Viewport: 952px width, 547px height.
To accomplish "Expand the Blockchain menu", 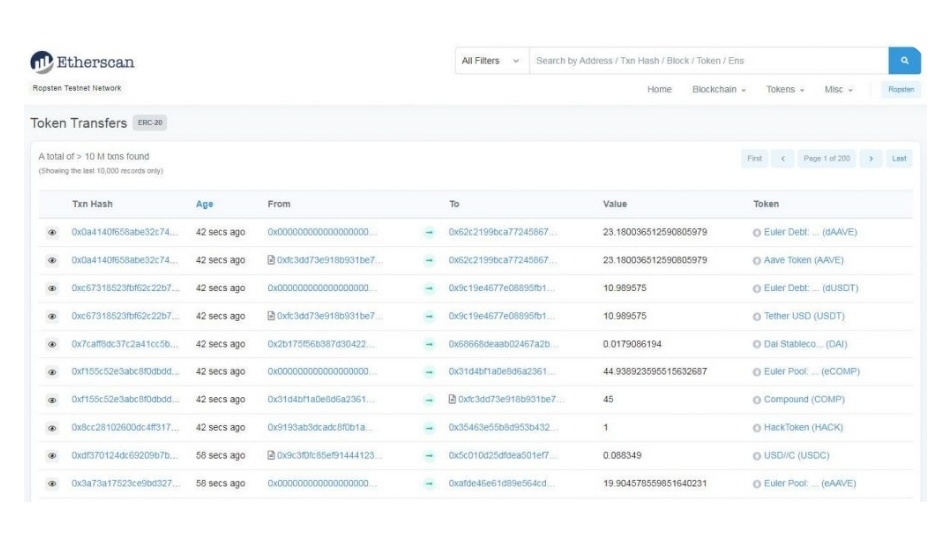I will point(719,89).
